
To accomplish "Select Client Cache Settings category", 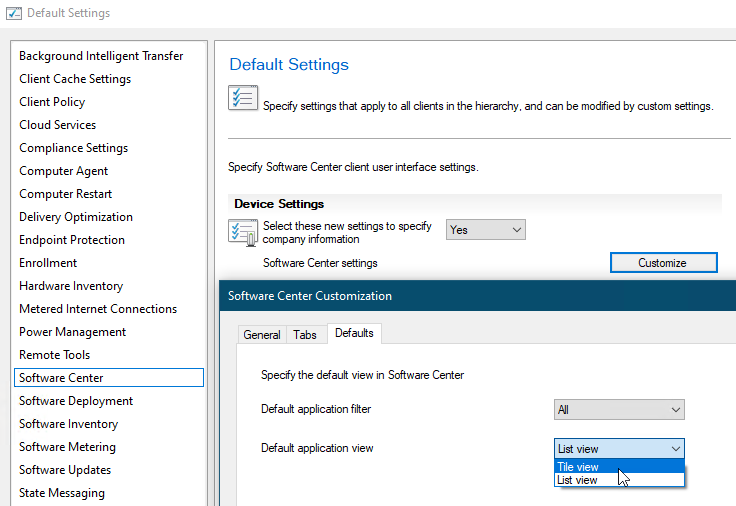I will point(75,79).
